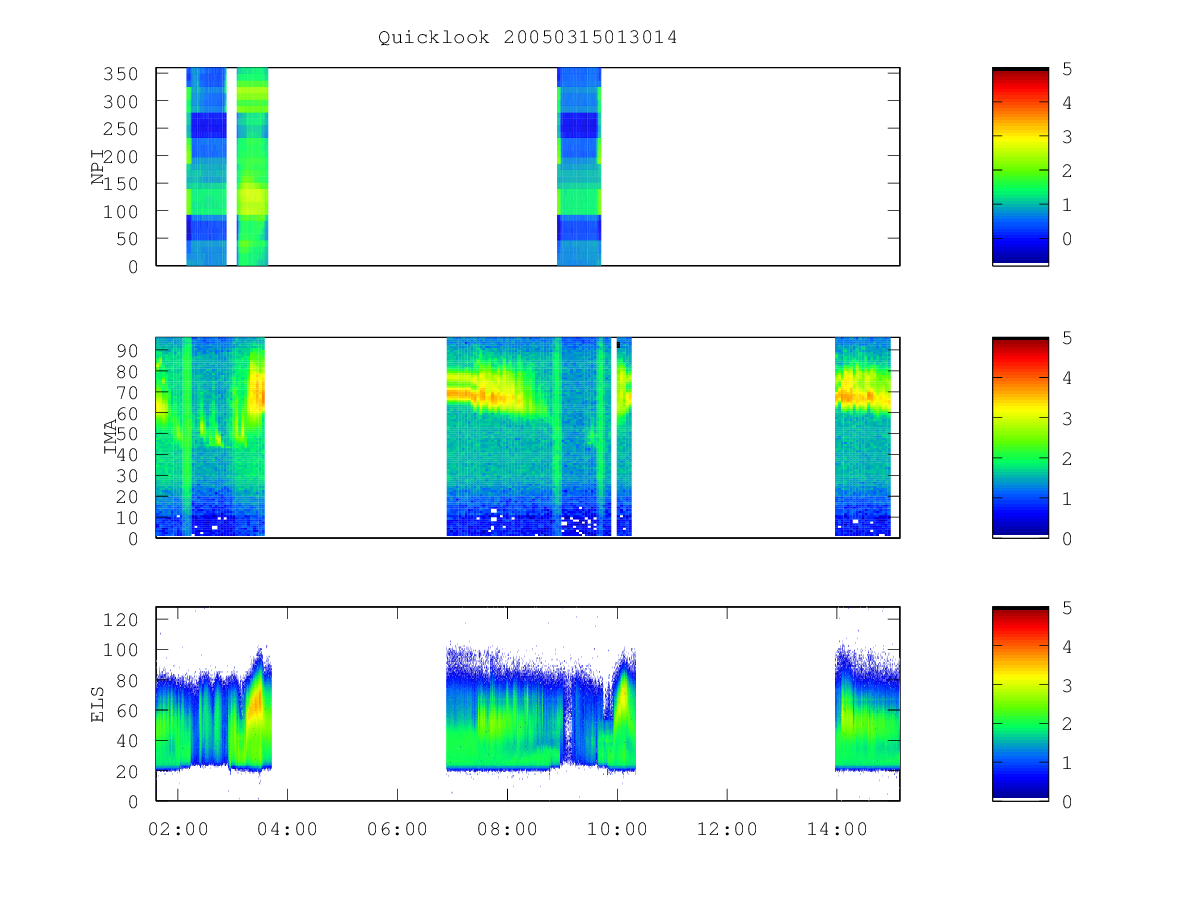Click the 120 tick label on ELS axis
1200x900 pixels.
(x=122, y=619)
